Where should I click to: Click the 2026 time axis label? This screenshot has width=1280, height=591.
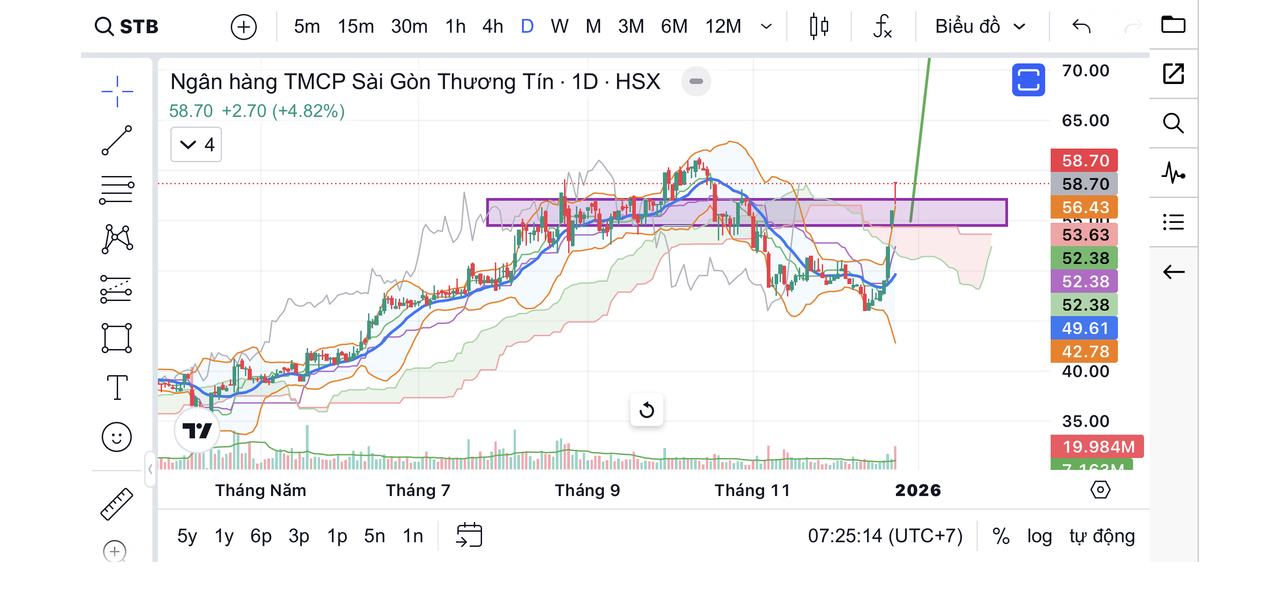coord(918,490)
